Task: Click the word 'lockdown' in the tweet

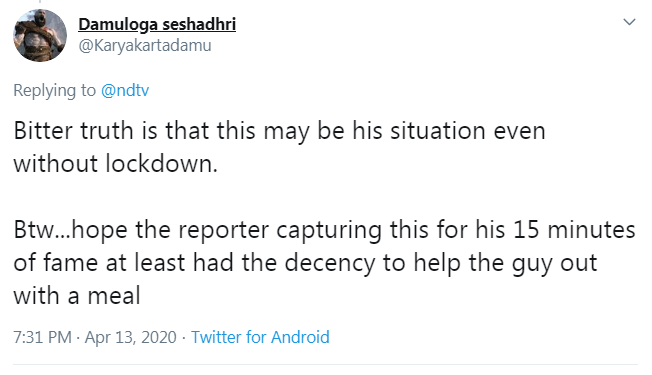Action: tap(159, 163)
